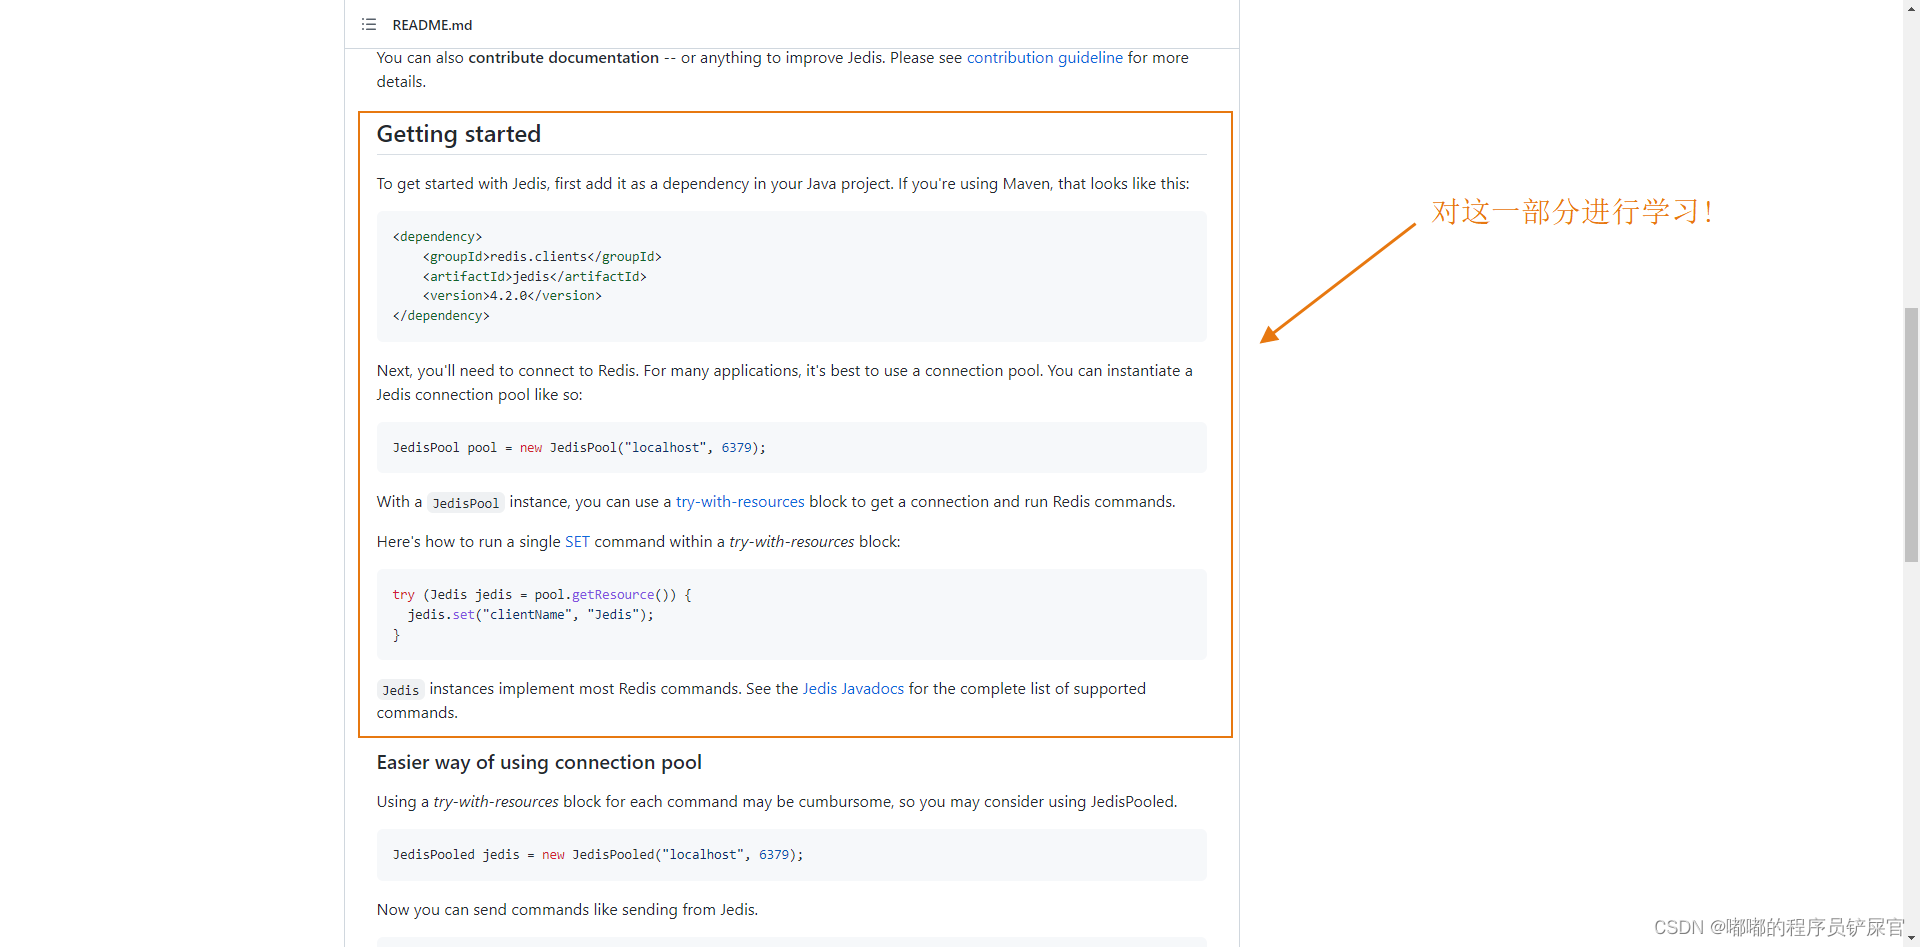Open the SET command link
Image resolution: width=1920 pixels, height=947 pixels.
click(577, 542)
